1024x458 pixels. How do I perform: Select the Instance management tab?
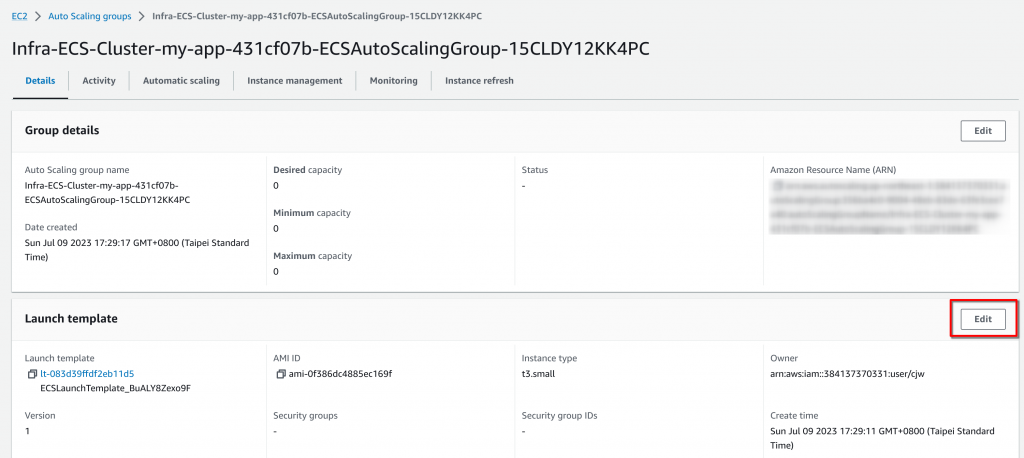pyautogui.click(x=294, y=80)
